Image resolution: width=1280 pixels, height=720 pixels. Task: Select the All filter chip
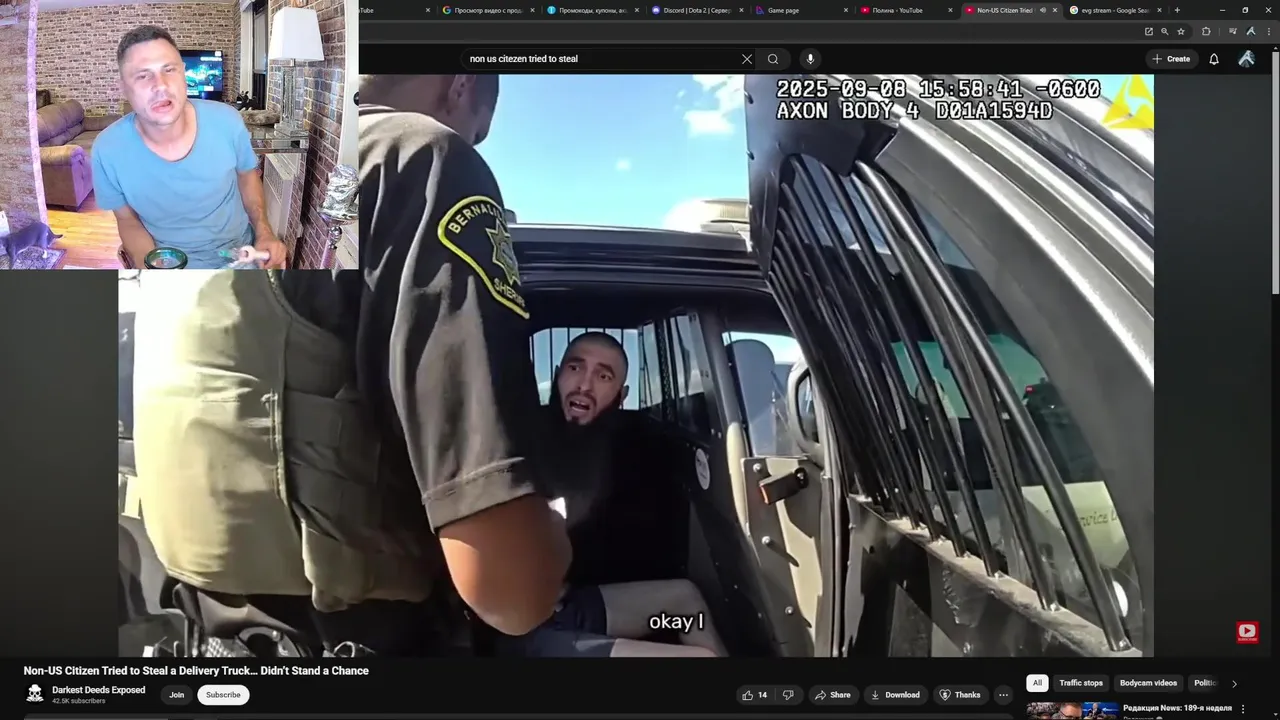(x=1037, y=683)
